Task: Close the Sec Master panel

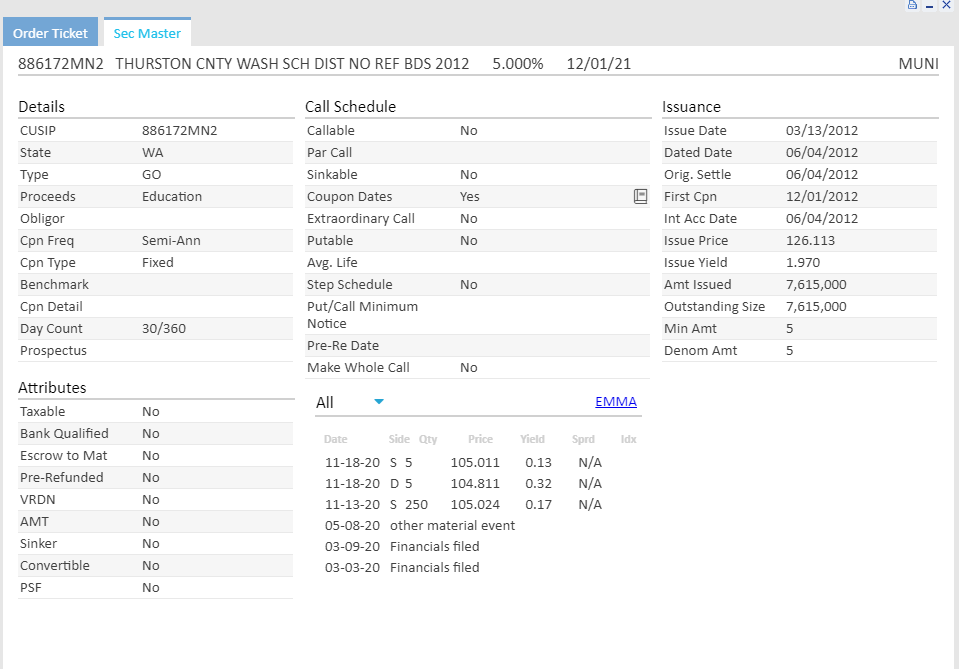Action: (946, 5)
